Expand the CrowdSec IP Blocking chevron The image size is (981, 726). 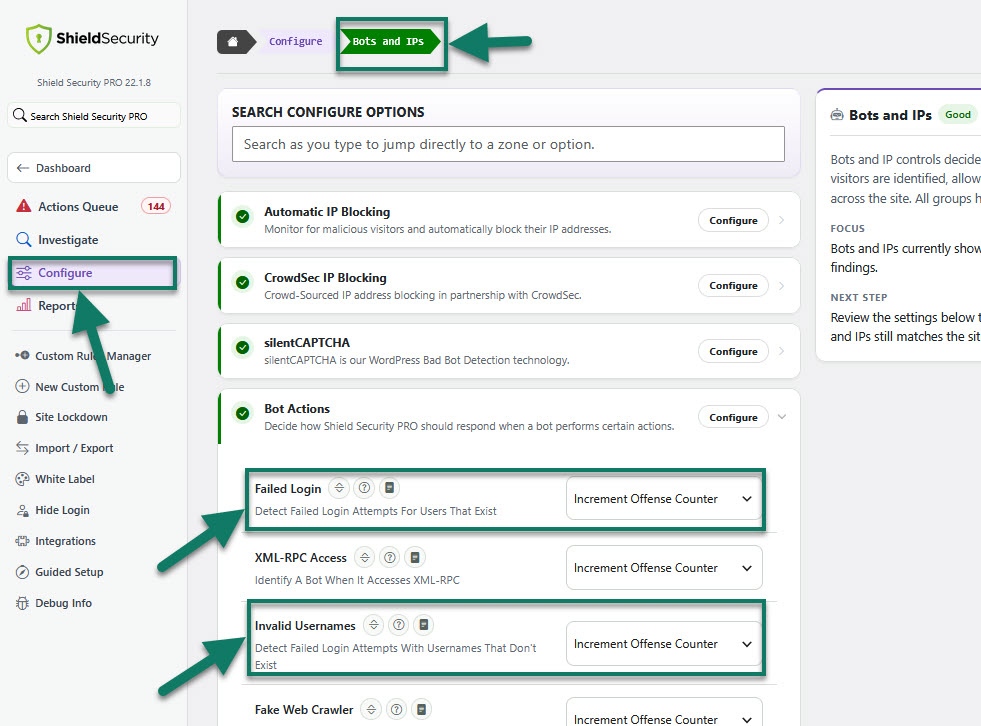click(x=781, y=285)
